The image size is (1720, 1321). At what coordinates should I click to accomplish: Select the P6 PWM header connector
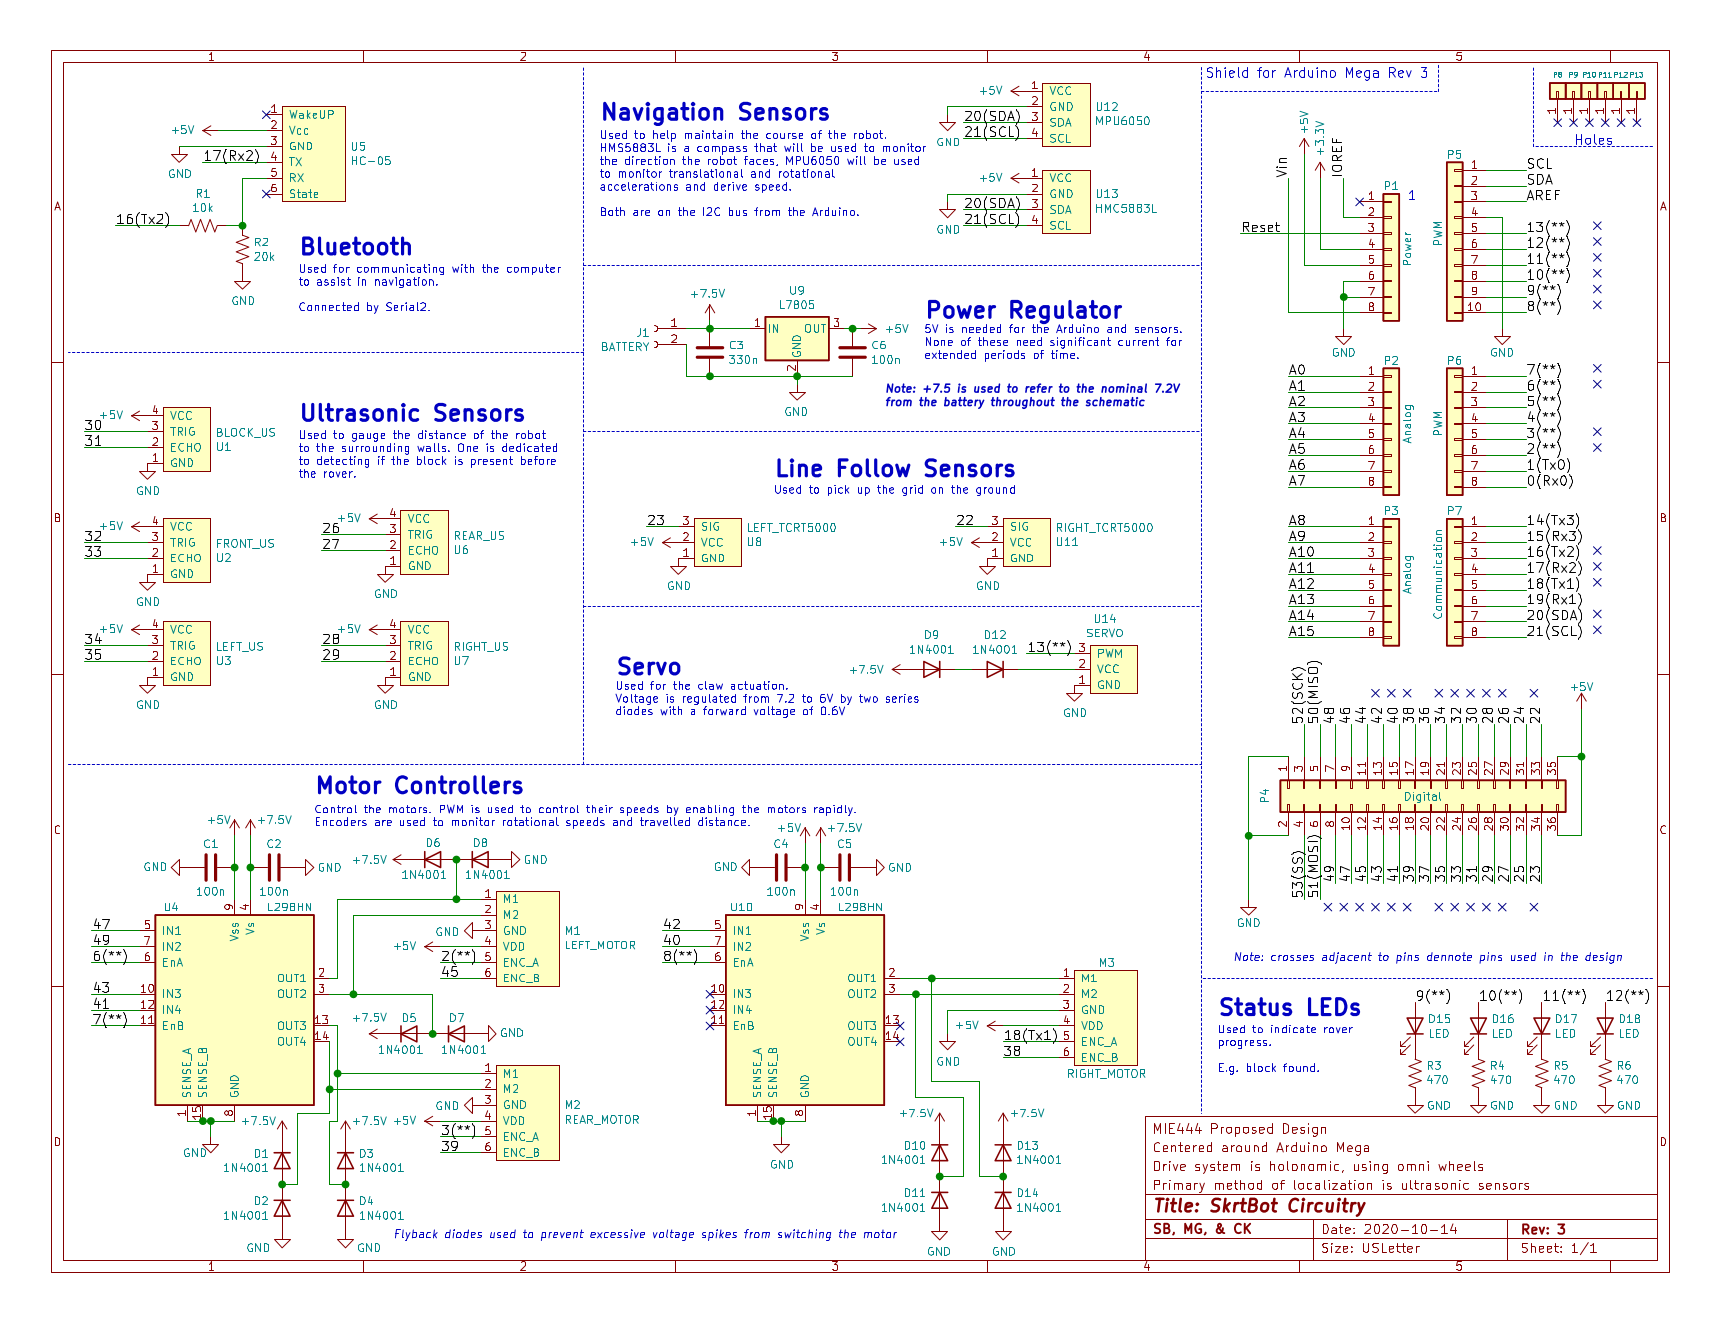click(1455, 431)
